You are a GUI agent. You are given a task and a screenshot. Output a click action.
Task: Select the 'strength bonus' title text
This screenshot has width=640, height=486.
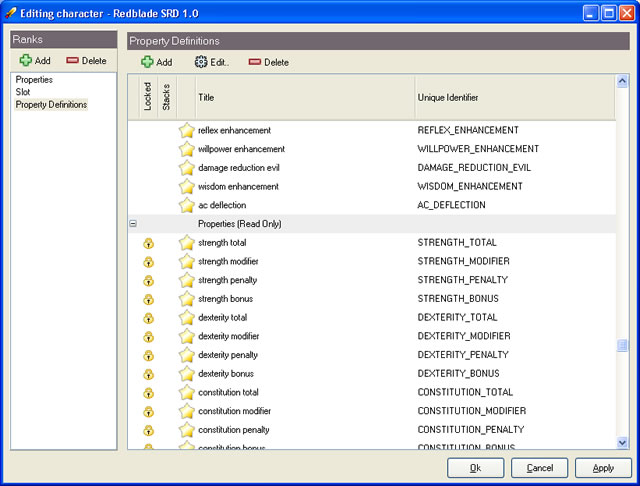pos(225,299)
